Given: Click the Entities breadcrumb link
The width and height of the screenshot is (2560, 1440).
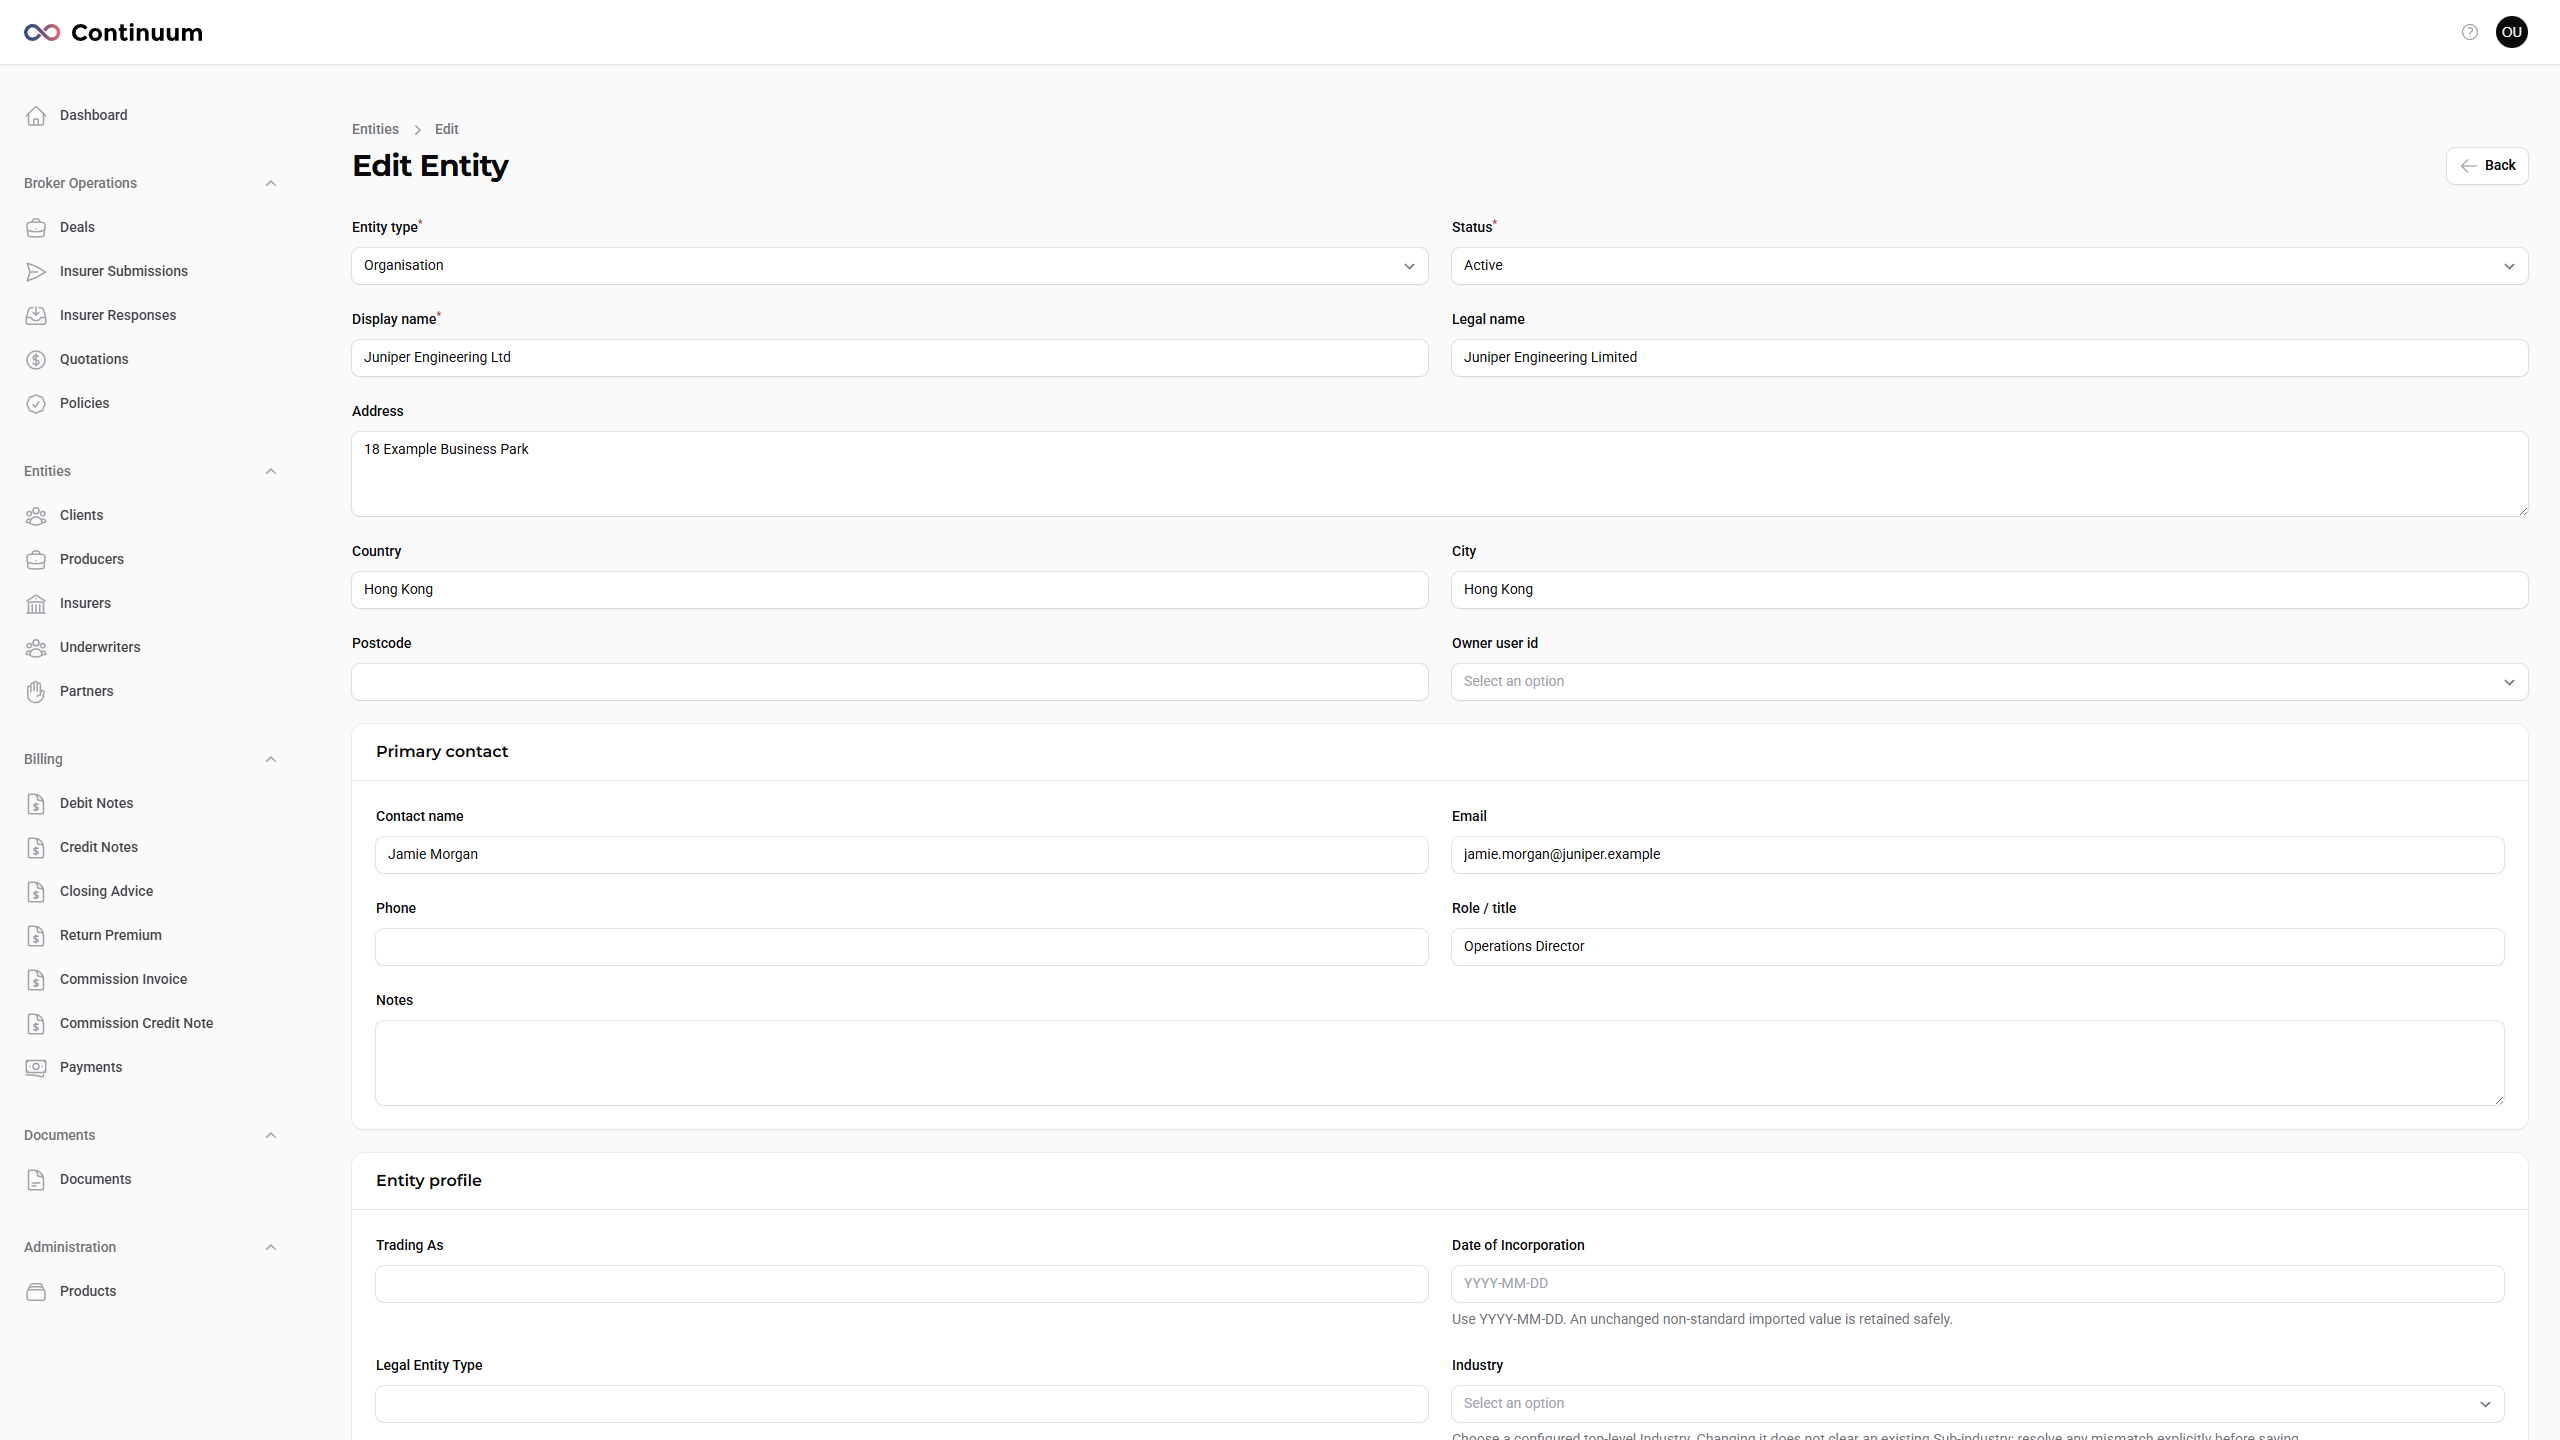Looking at the screenshot, I should (x=375, y=129).
